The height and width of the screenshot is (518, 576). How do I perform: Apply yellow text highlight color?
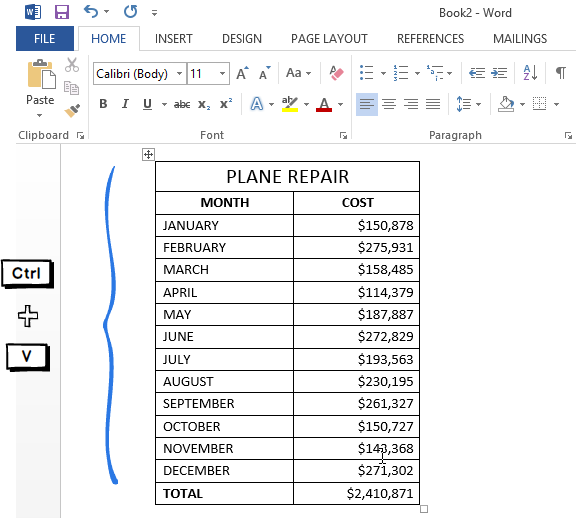click(x=290, y=104)
